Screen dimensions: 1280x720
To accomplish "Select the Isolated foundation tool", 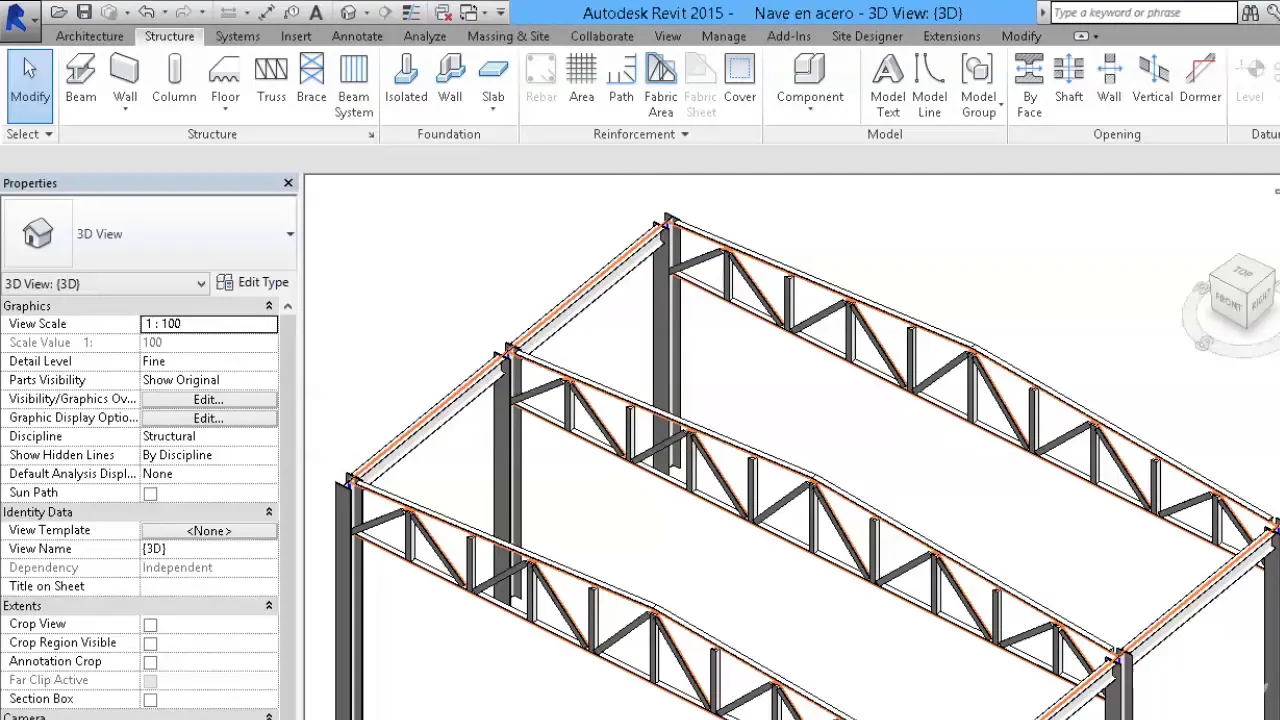I will (x=406, y=79).
